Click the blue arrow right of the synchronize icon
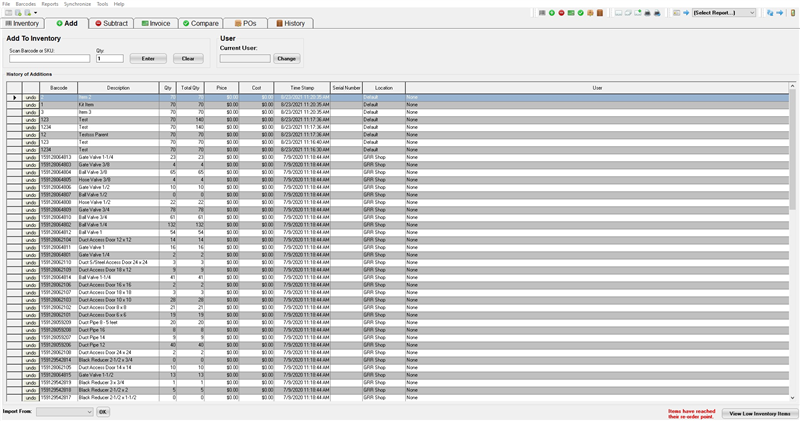Viewport: 800px width, 421px height. 780,13
